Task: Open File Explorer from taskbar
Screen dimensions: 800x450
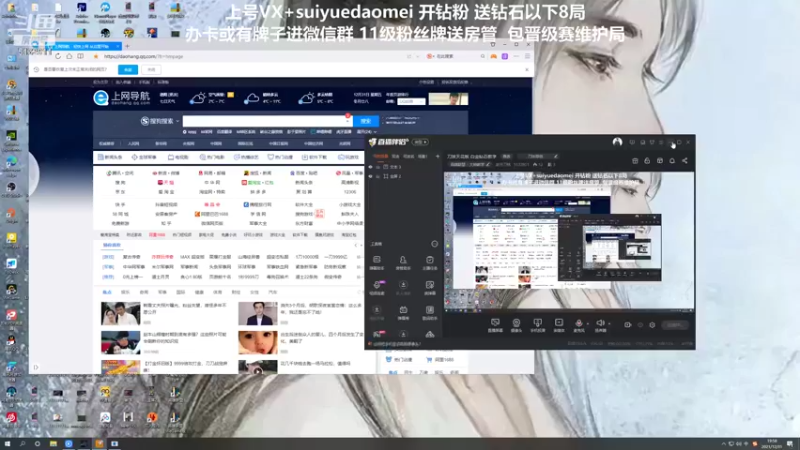Action: (x=53, y=444)
